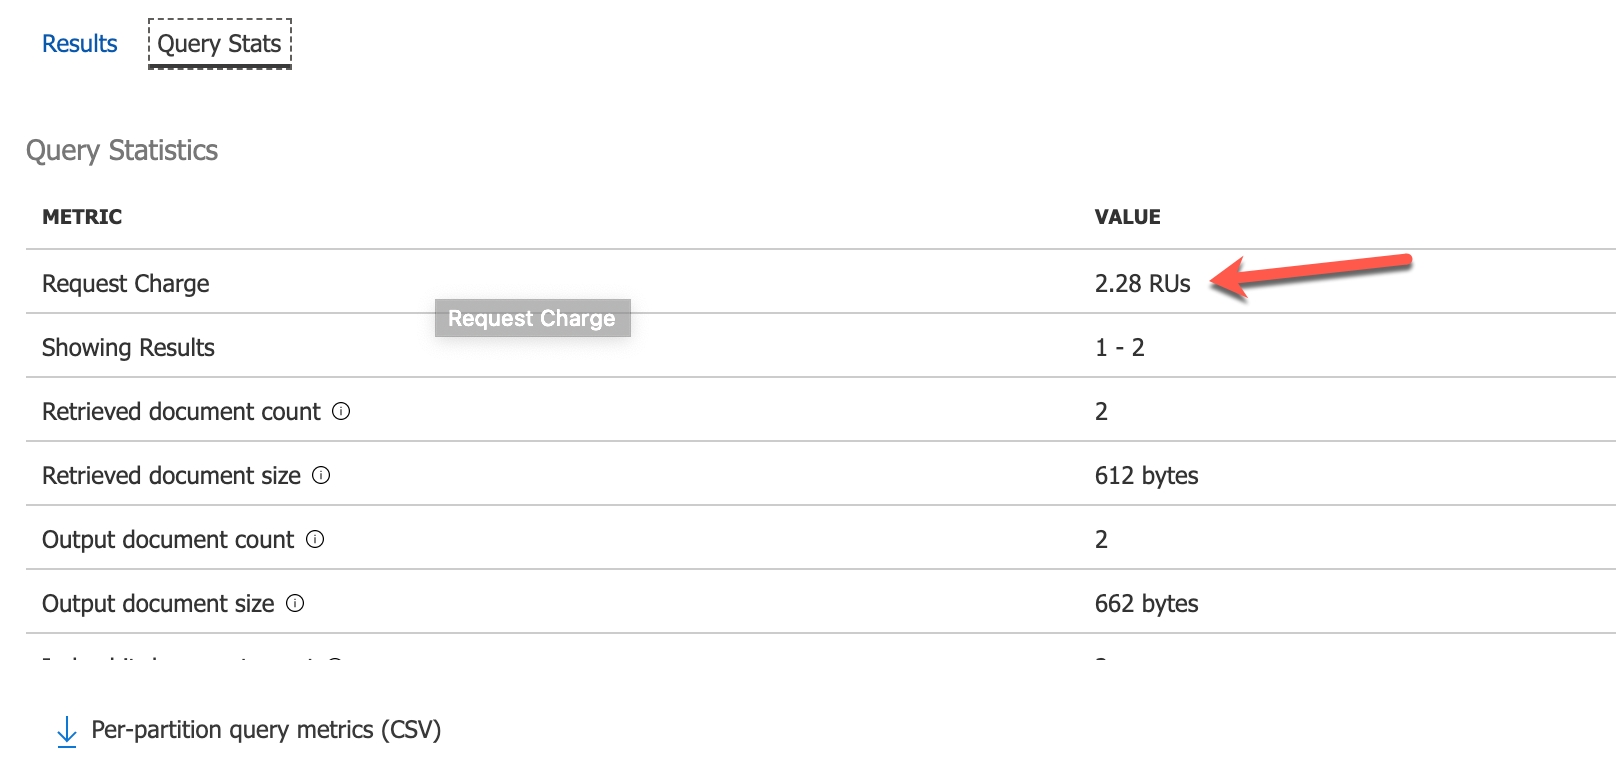
Task: Click the 612 bytes value
Action: click(x=1146, y=476)
